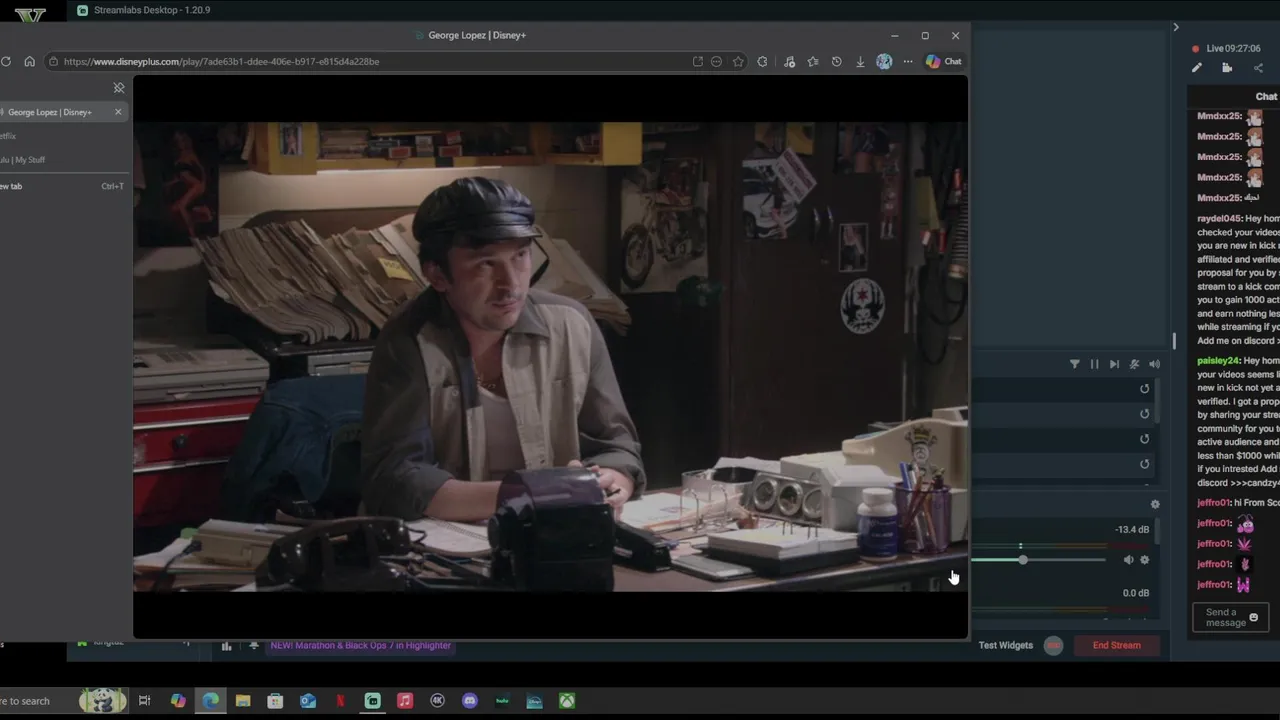This screenshot has height=720, width=1280.
Task: Add this page to favorites
Action: click(738, 61)
